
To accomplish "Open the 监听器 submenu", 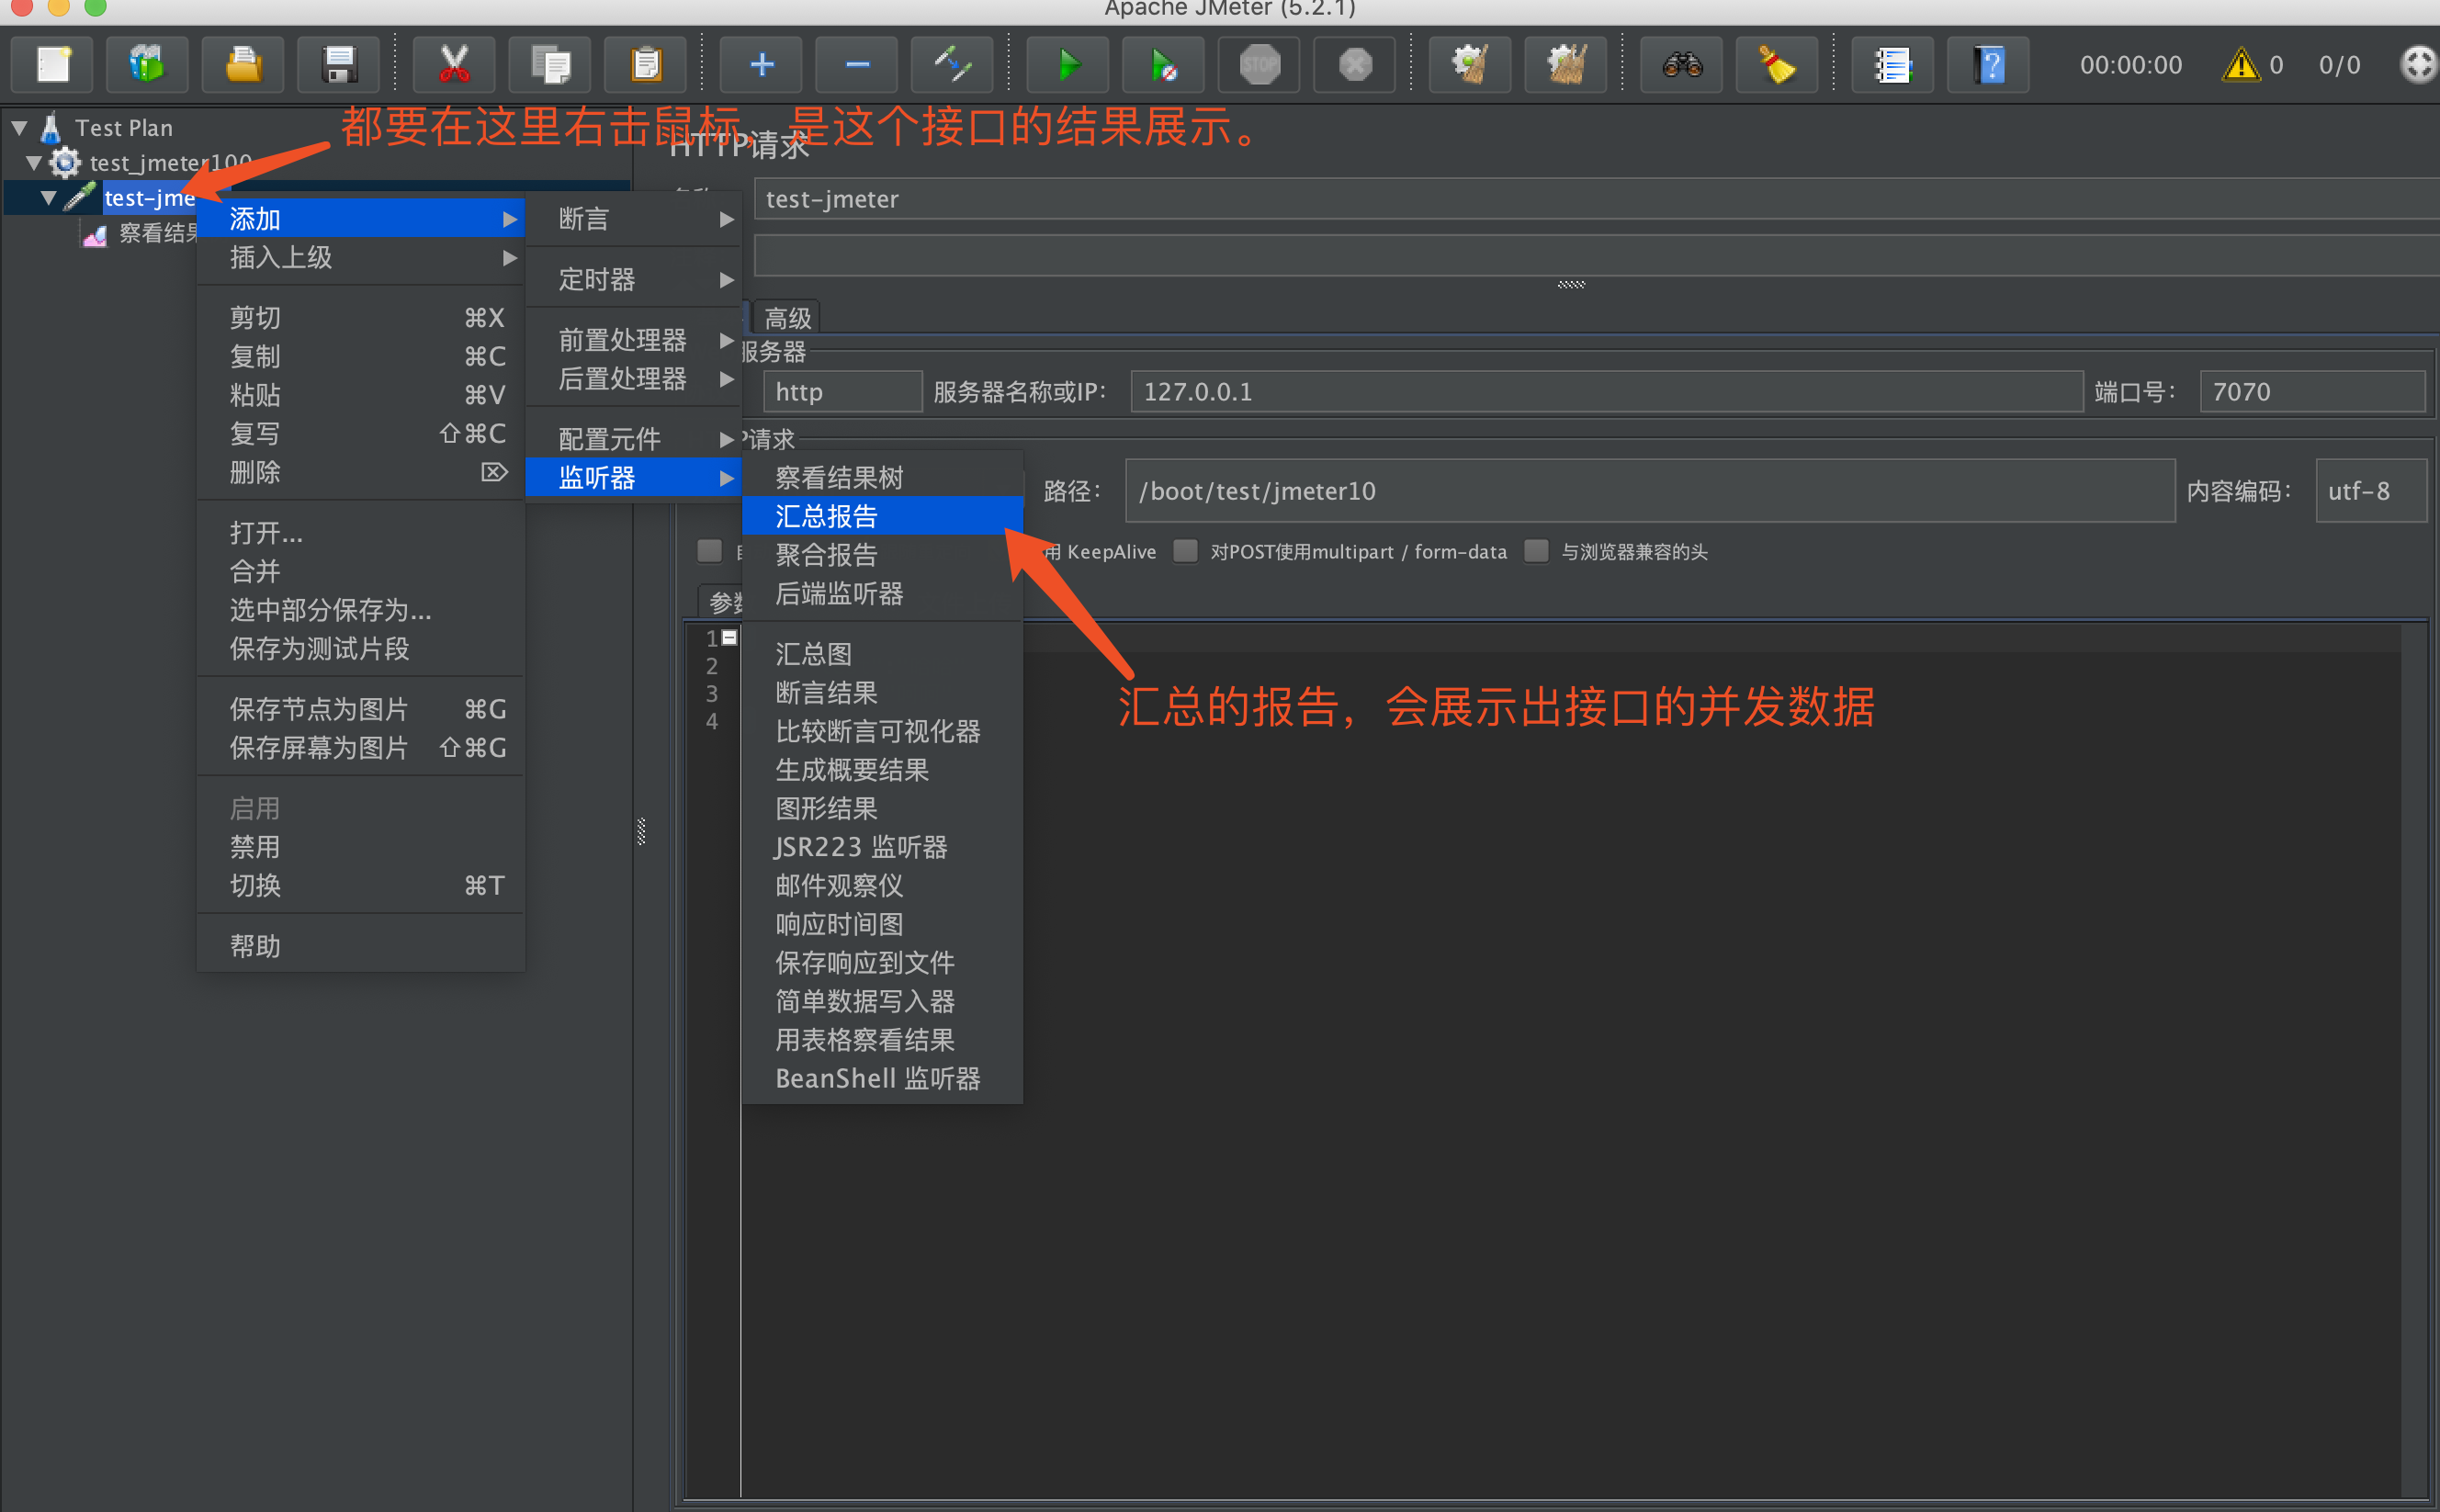I will click(634, 478).
